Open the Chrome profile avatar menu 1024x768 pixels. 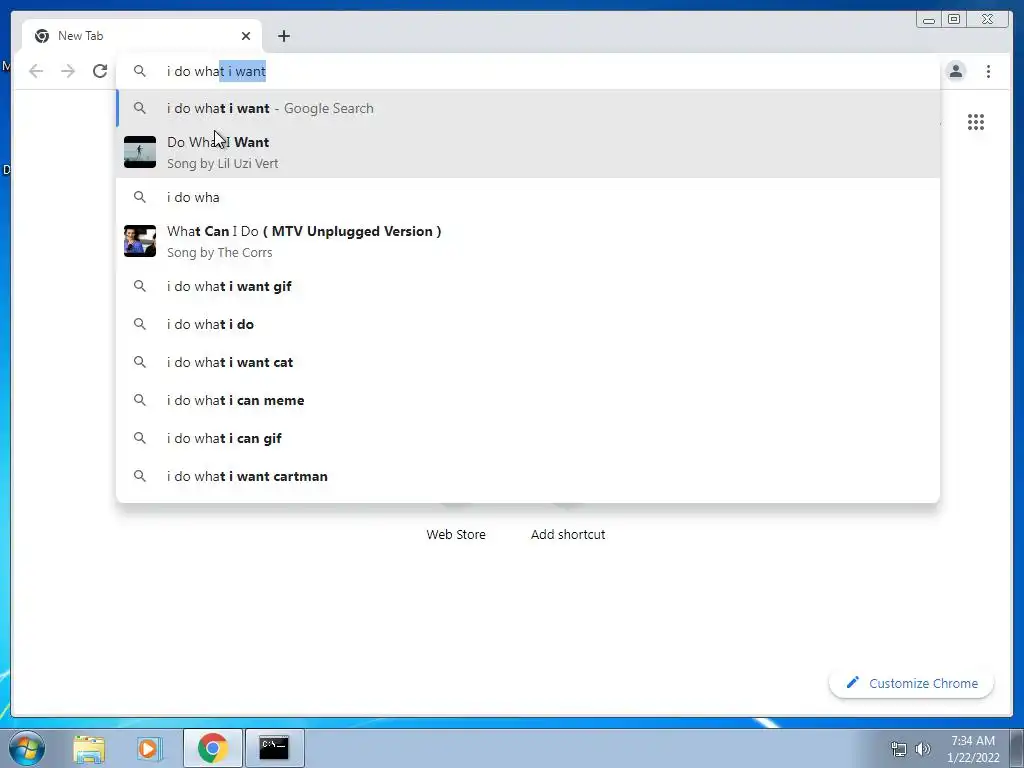955,71
